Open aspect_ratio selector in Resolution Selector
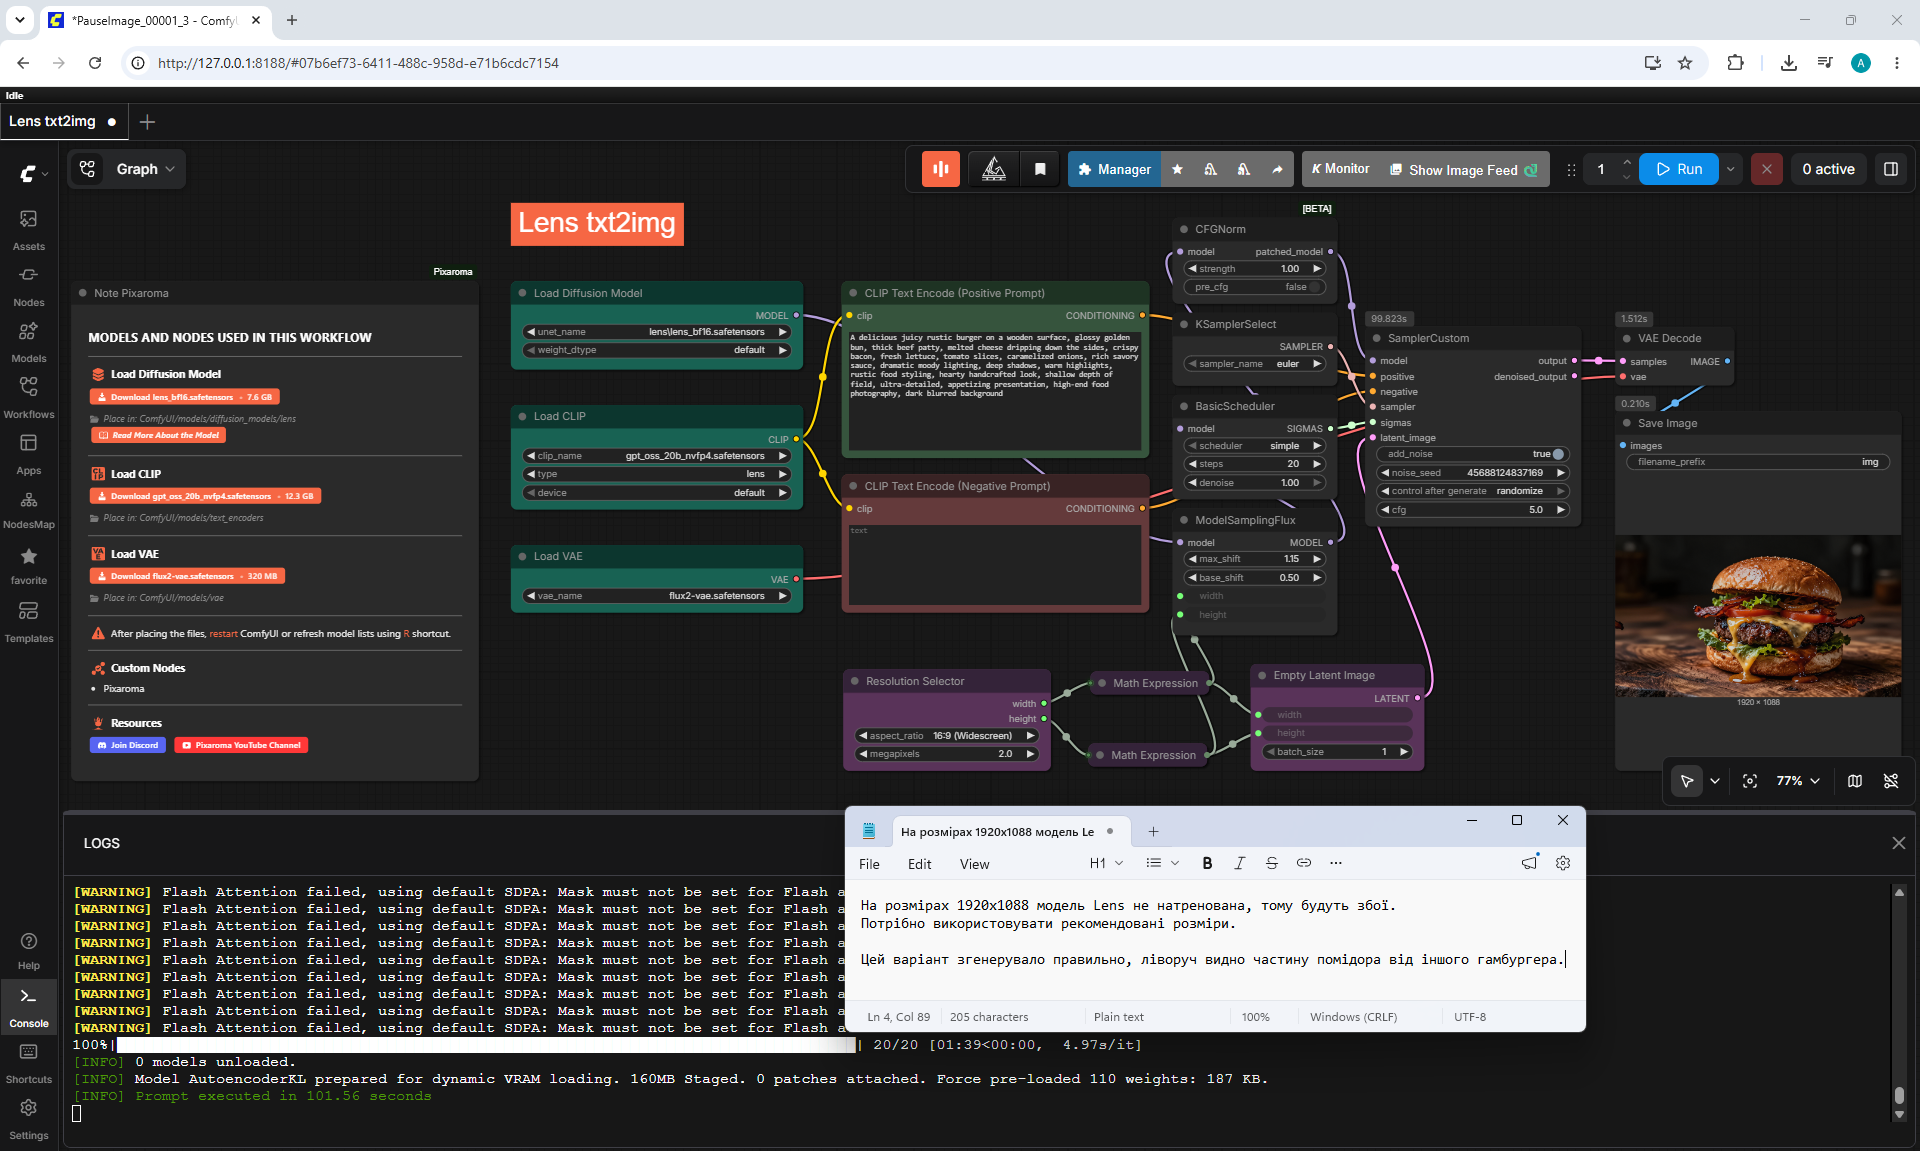 point(946,736)
